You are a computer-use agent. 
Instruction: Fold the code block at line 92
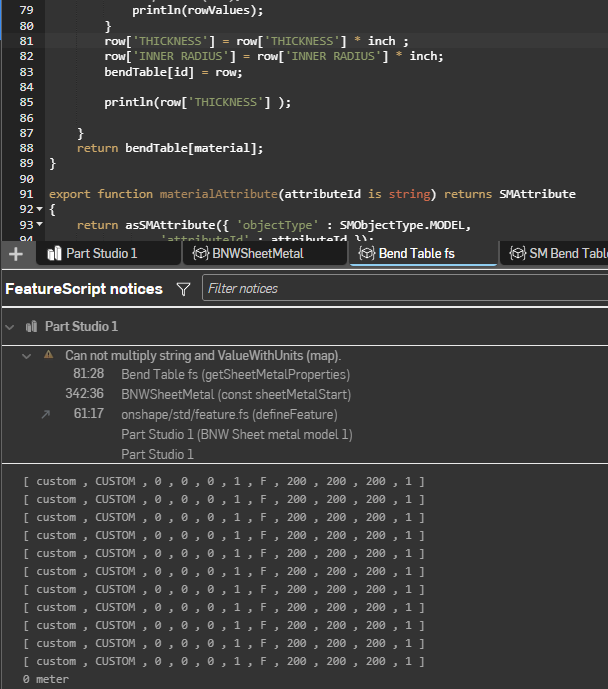tap(39, 210)
